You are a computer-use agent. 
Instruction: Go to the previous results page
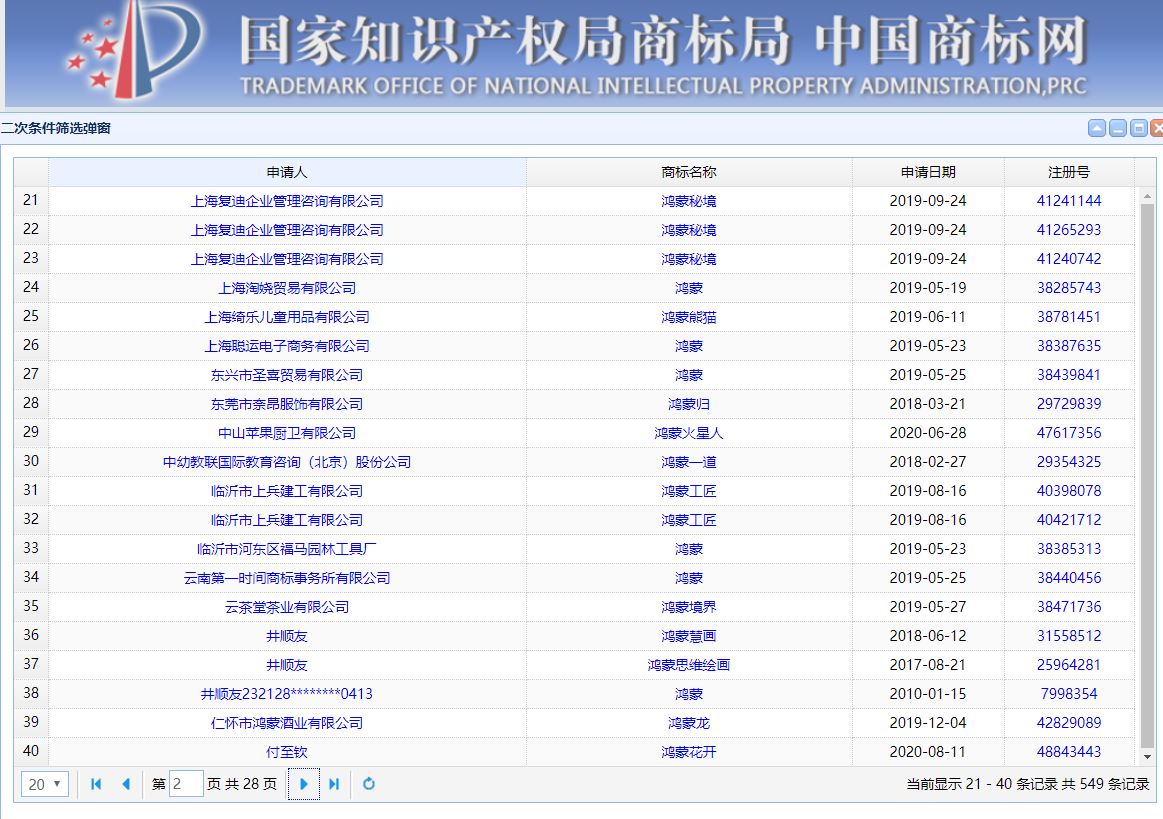point(125,784)
